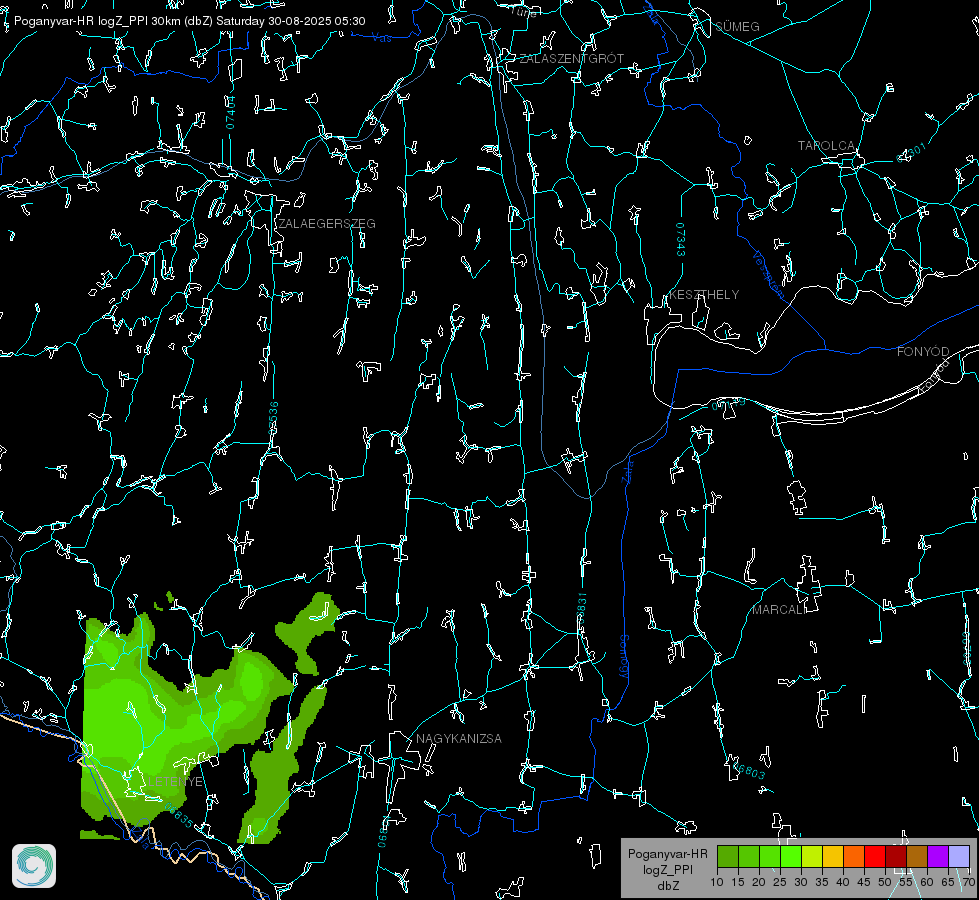Click the 06831 road number label

point(581,609)
